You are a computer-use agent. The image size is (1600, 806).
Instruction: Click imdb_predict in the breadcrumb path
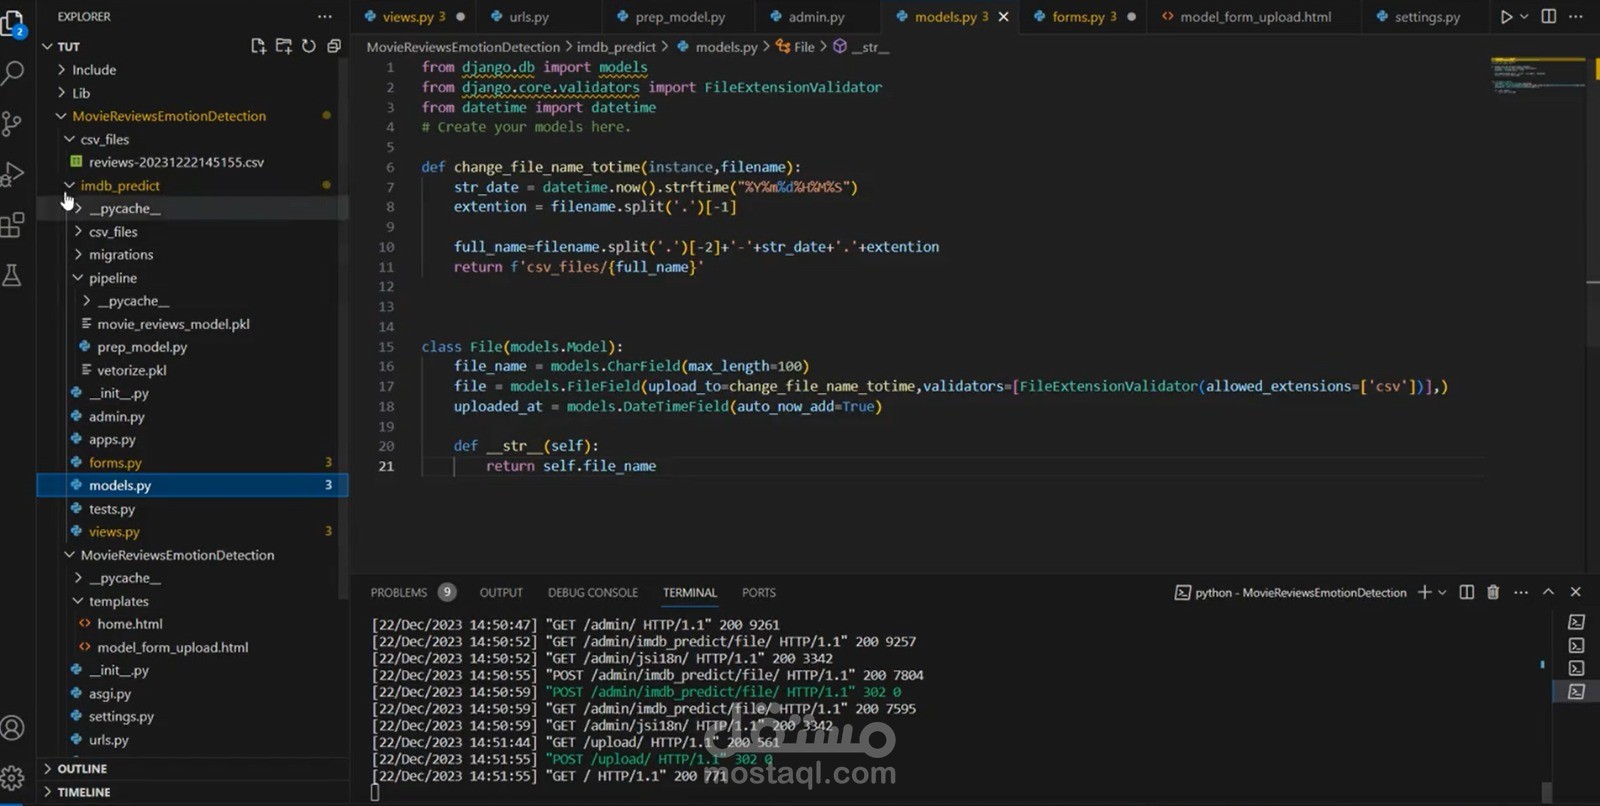pos(616,47)
